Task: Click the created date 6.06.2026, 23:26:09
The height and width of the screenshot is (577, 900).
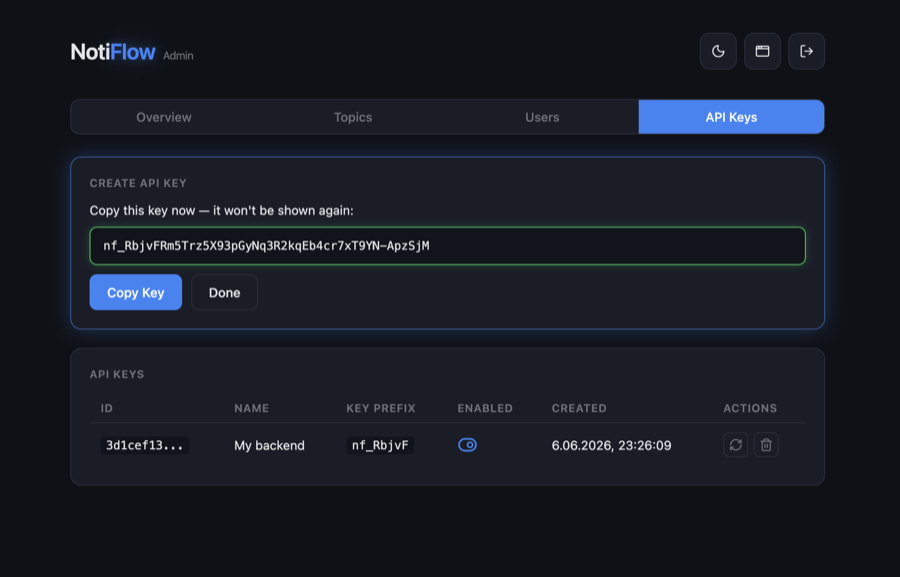Action: coord(611,446)
